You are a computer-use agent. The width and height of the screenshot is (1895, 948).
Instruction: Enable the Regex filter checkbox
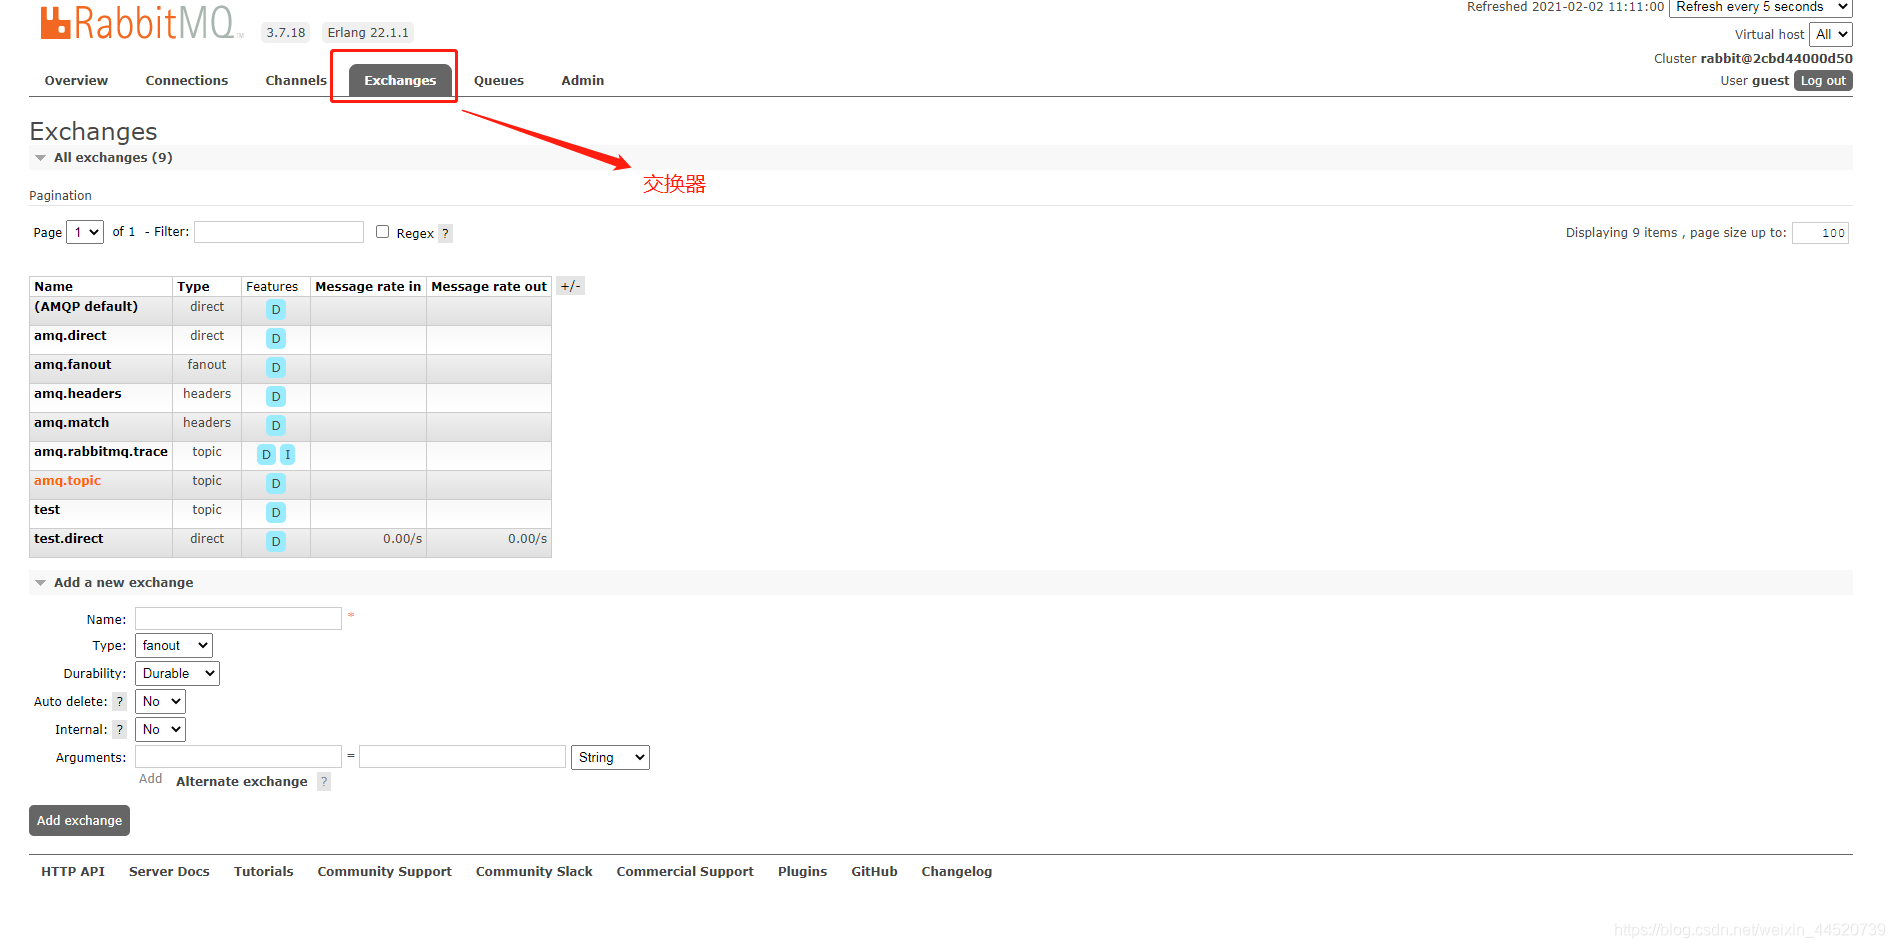[x=382, y=232]
